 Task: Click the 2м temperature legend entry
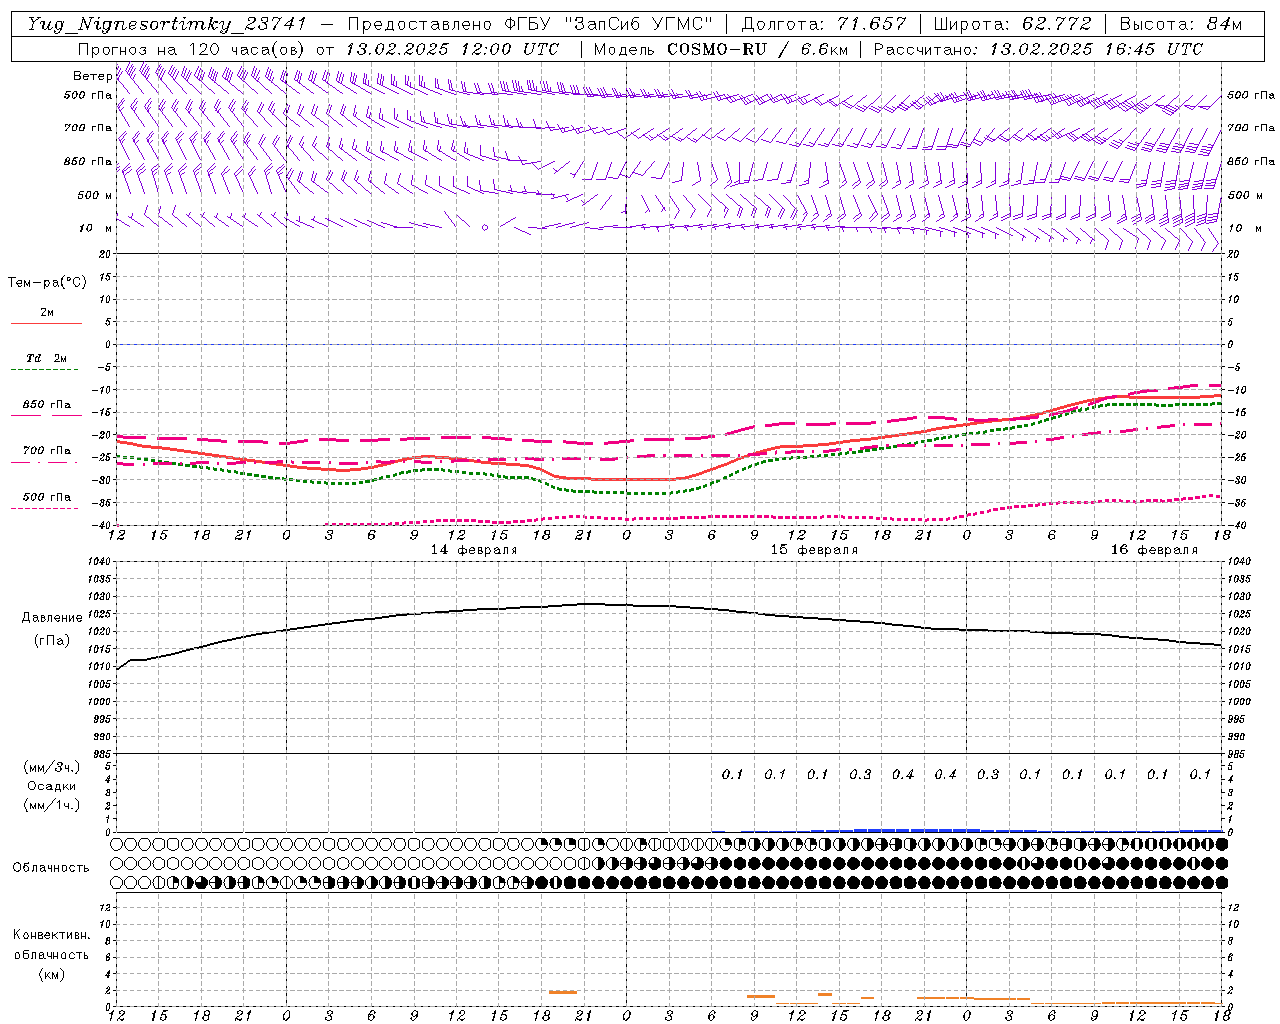[46, 313]
